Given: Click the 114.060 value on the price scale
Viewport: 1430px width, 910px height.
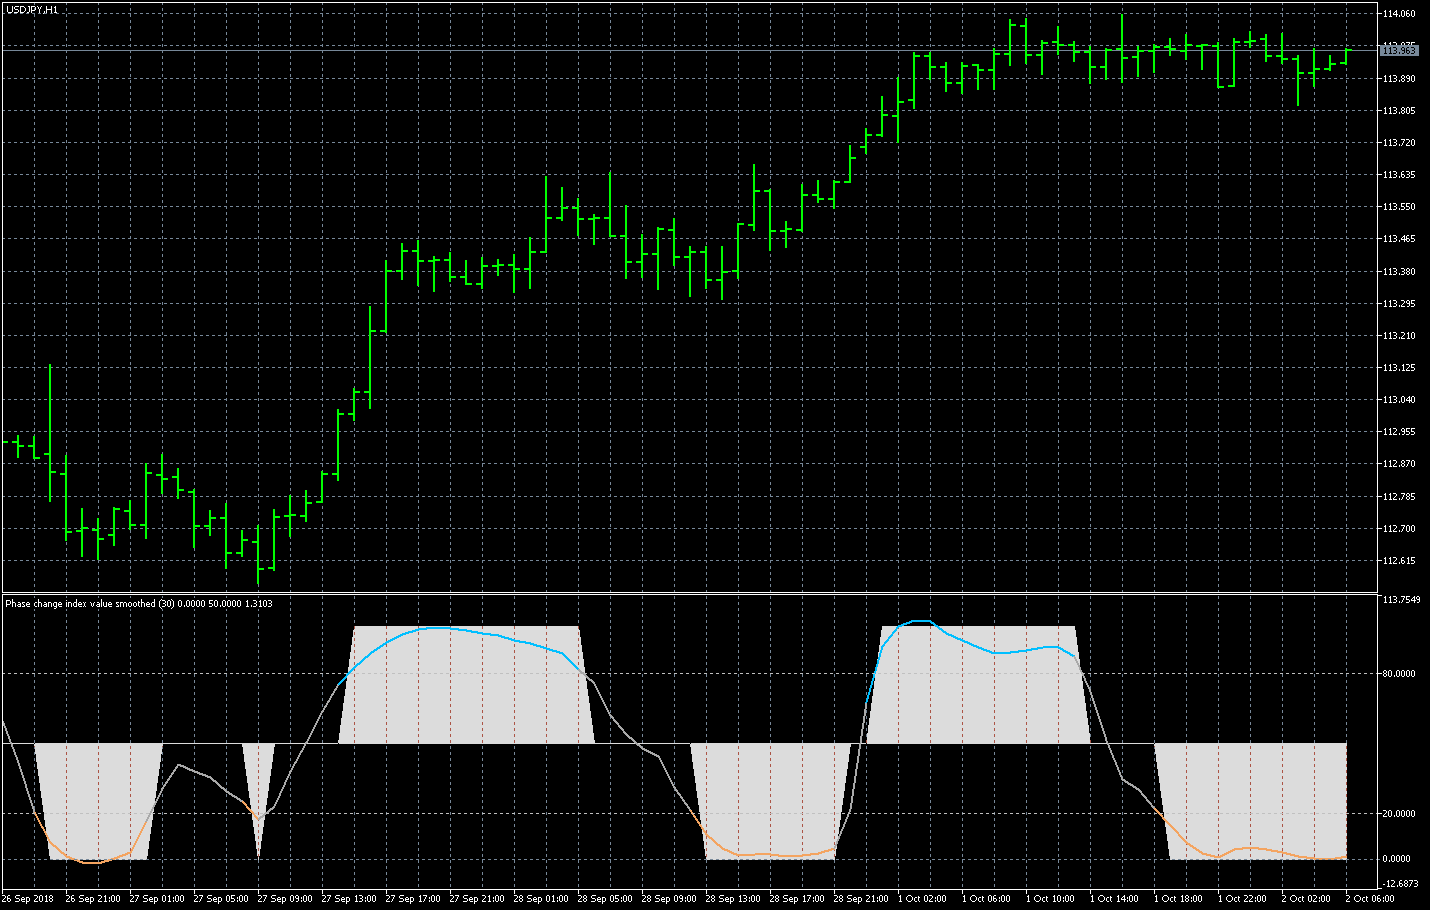Looking at the screenshot, I should point(1400,13).
